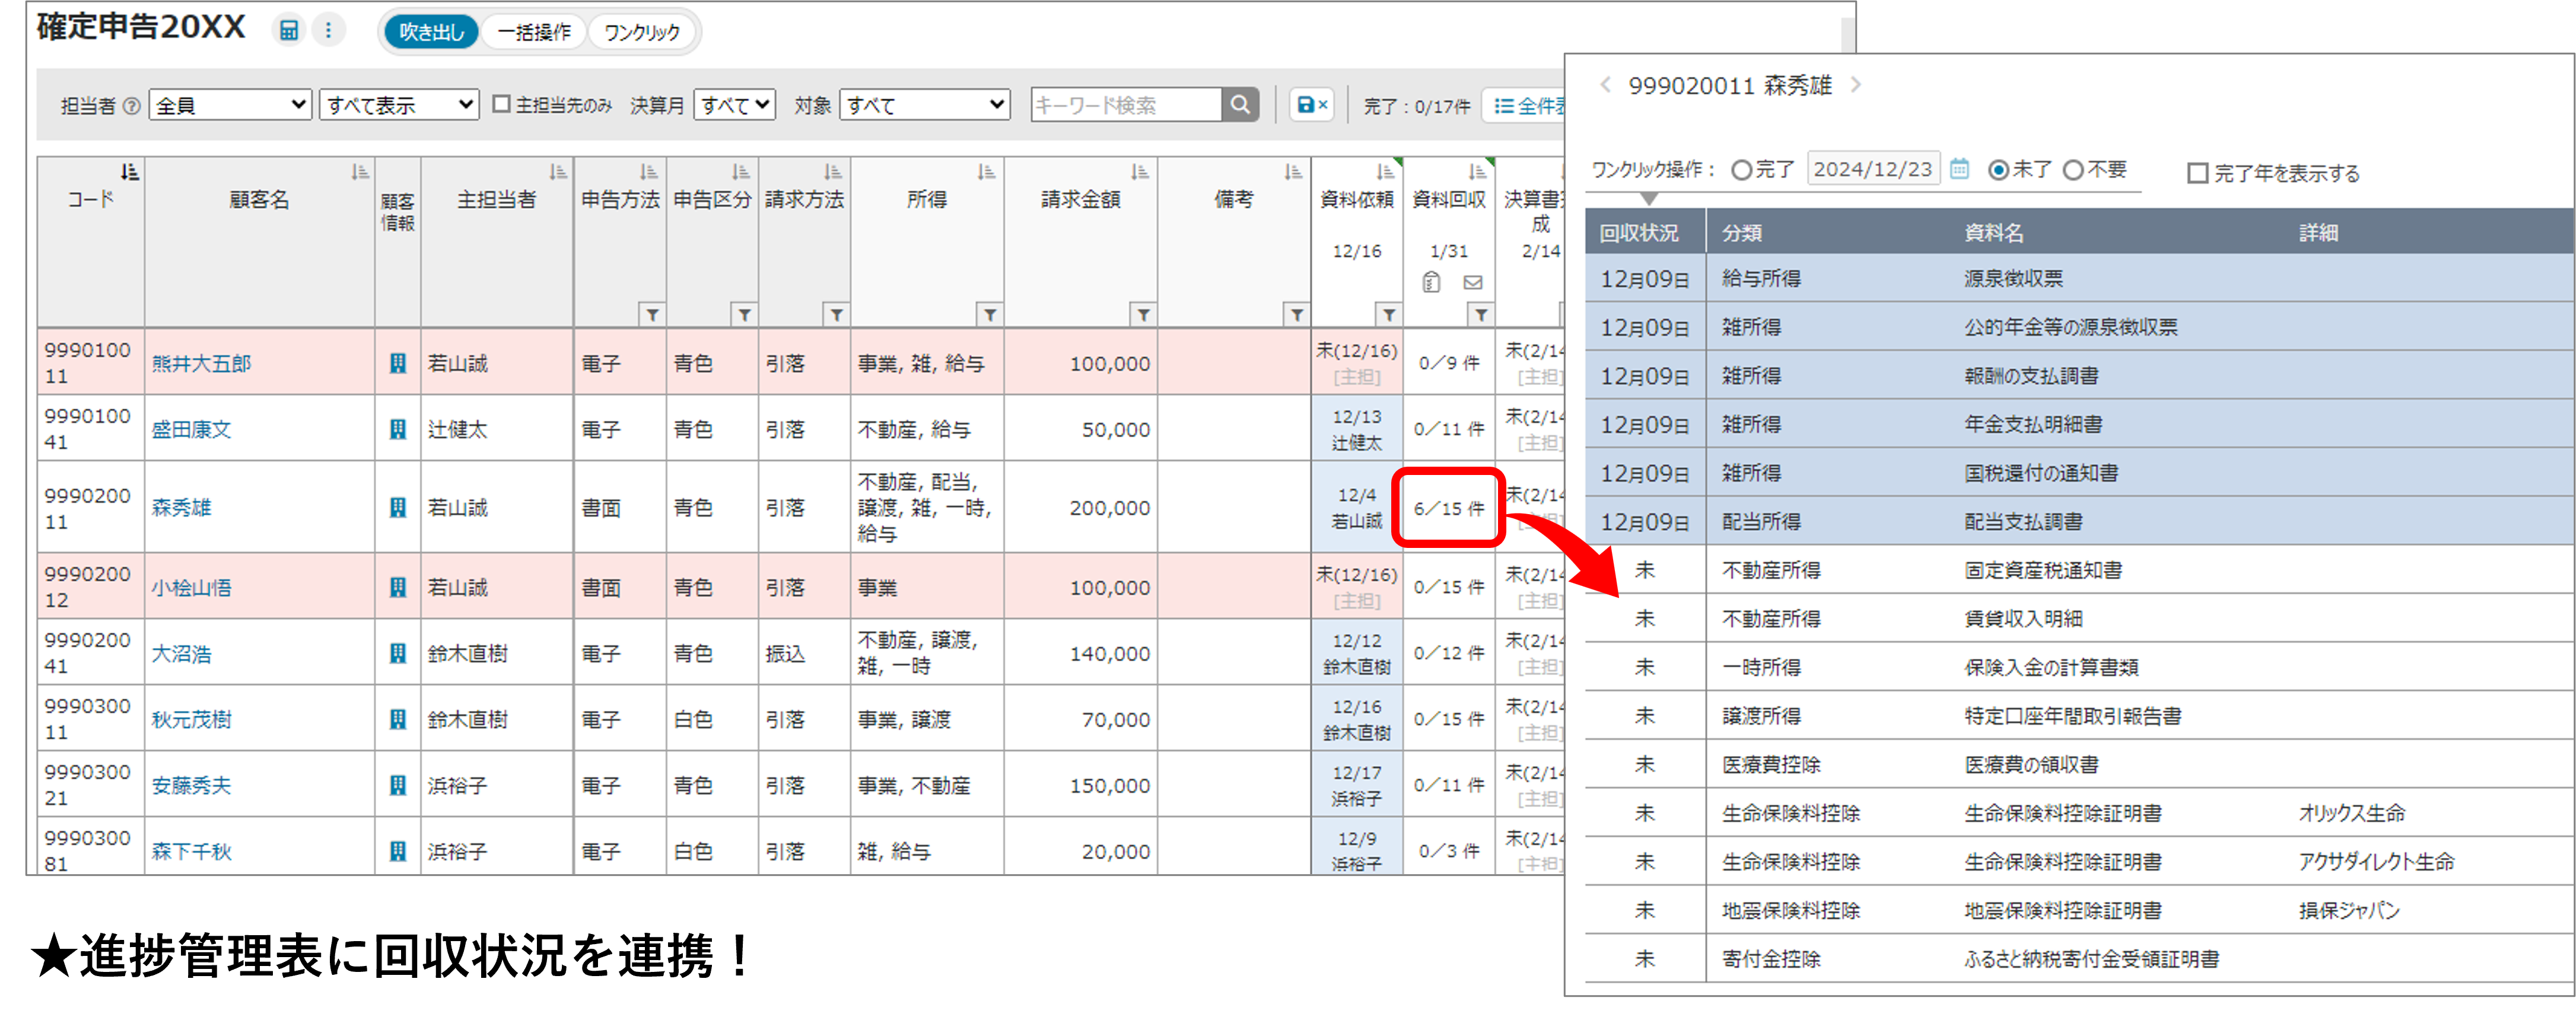Open the calendar picker next to 2024/12/23
The image size is (2576, 1017).
tap(1959, 169)
